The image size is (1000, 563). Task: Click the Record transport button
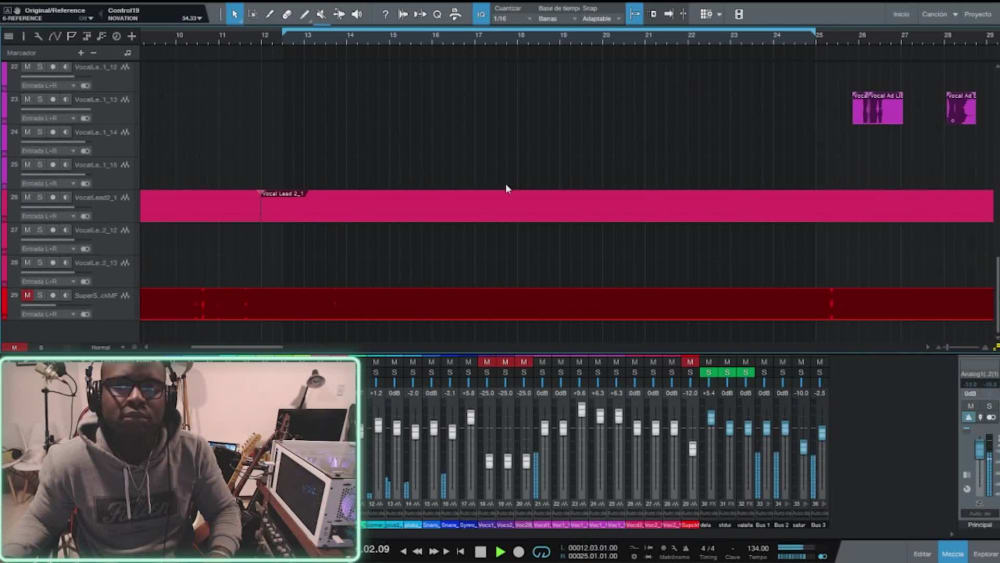518,552
